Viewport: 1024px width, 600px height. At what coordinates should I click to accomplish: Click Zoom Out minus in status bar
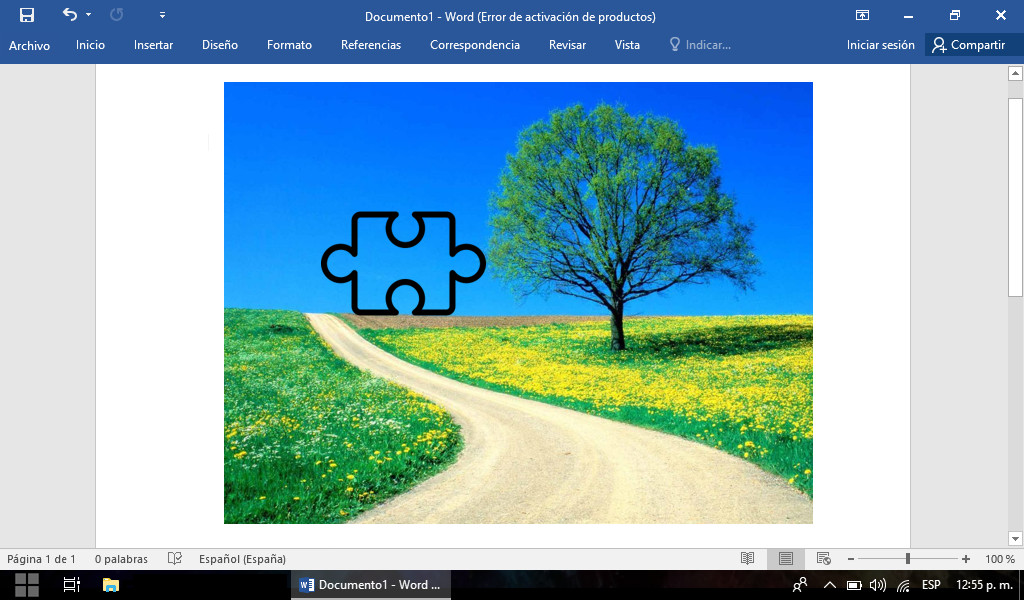(x=850, y=558)
